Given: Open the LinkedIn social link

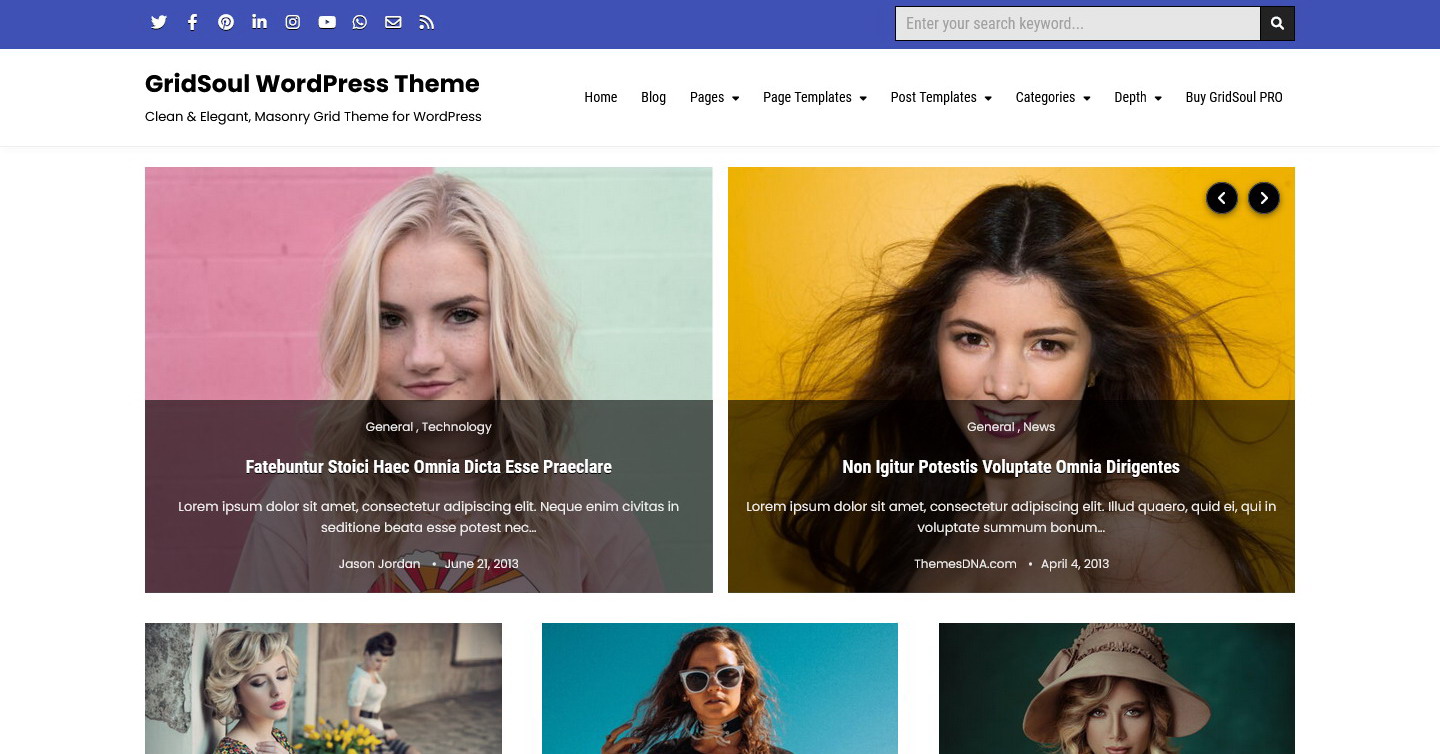Looking at the screenshot, I should [x=259, y=22].
